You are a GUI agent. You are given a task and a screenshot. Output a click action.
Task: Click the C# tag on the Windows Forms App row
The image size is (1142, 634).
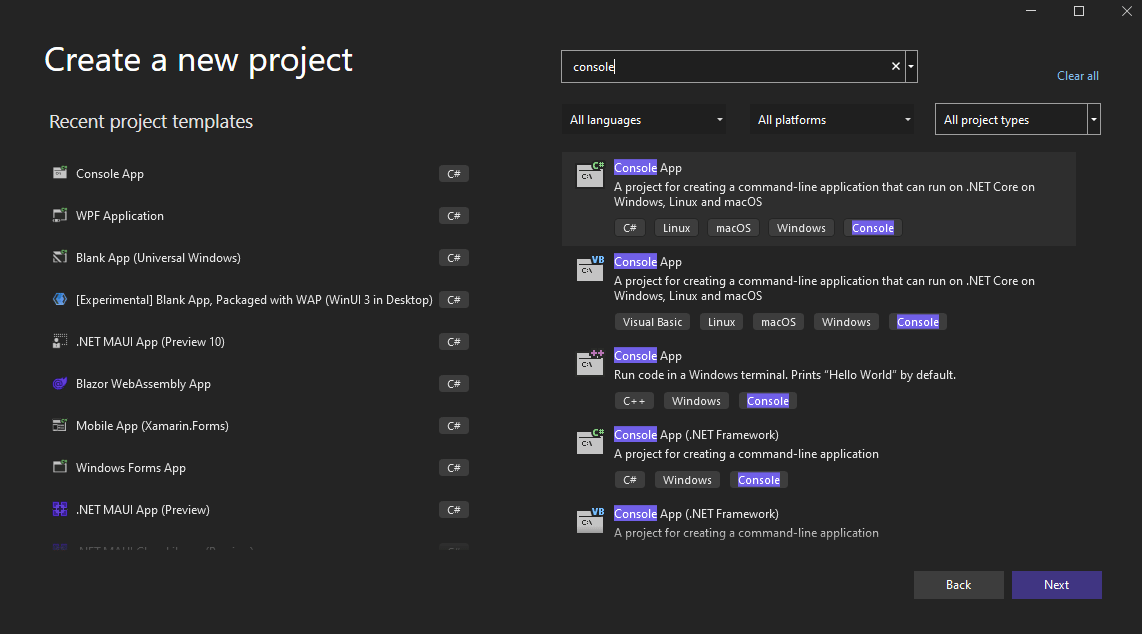(x=454, y=467)
